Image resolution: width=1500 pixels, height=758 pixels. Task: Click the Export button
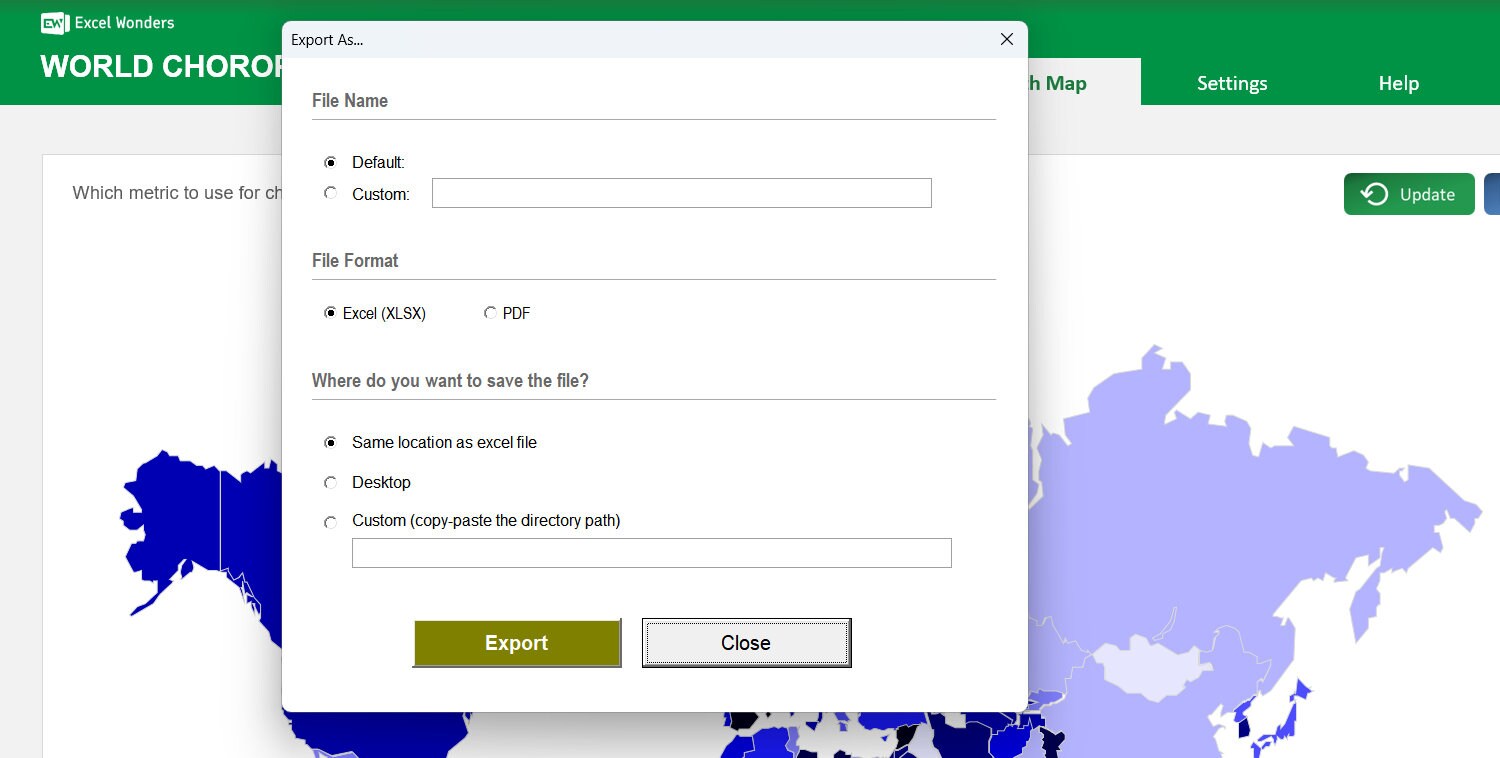(x=517, y=643)
